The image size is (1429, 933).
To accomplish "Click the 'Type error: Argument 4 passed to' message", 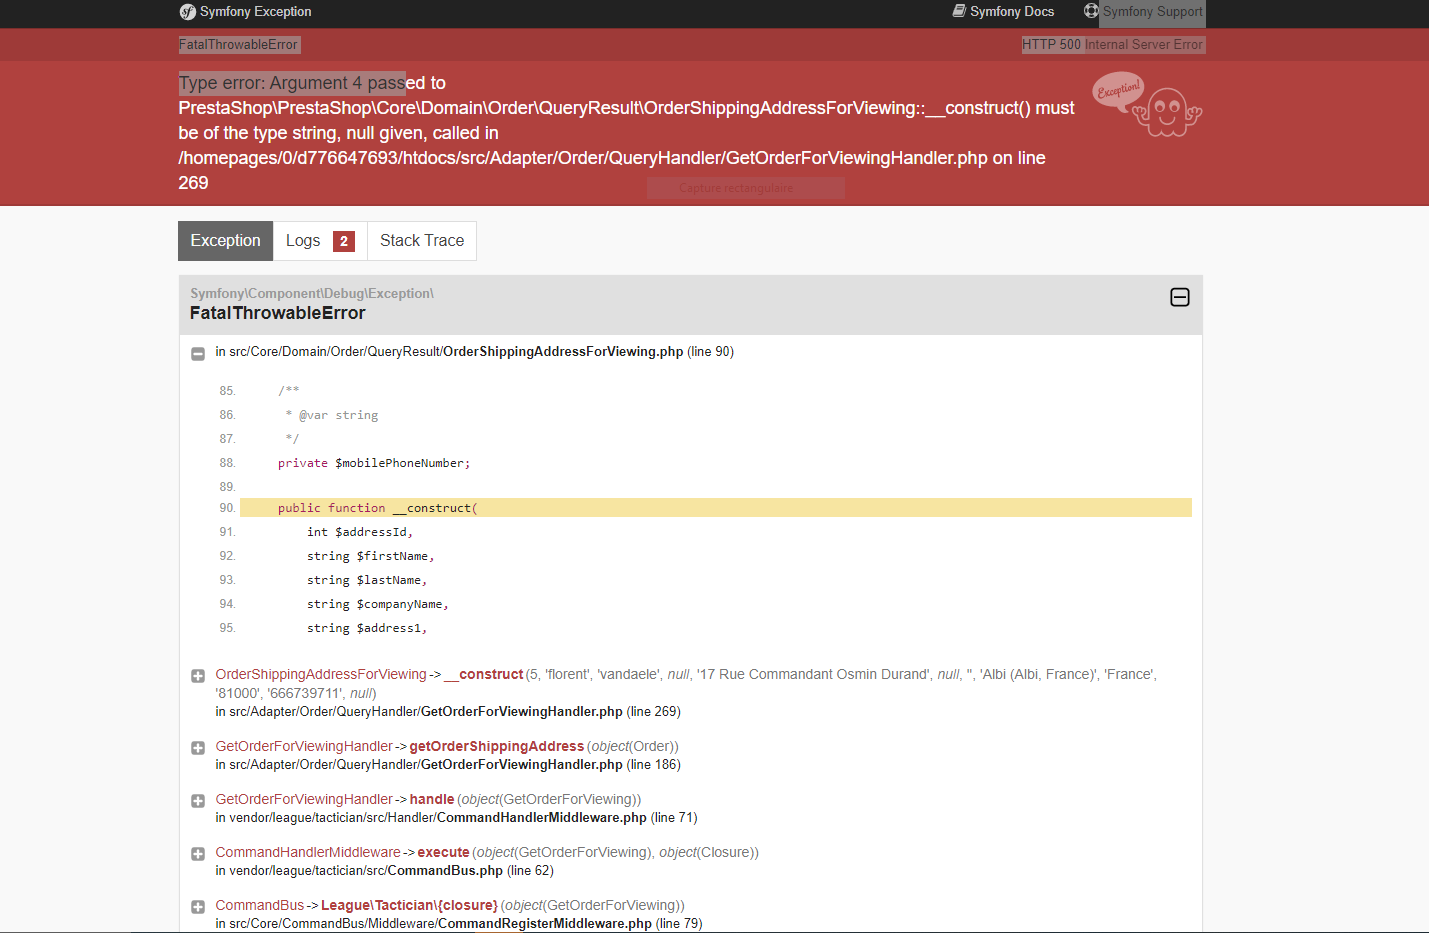I will pyautogui.click(x=312, y=83).
